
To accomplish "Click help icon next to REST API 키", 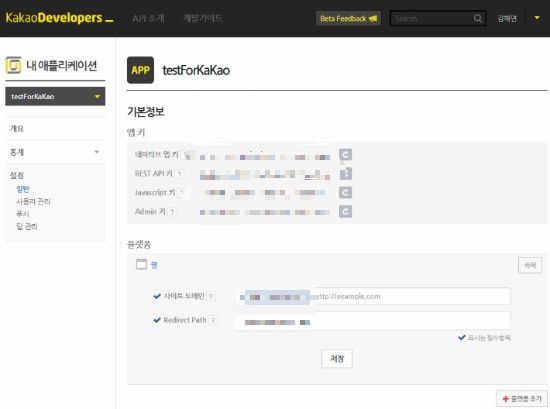I will (179, 174).
